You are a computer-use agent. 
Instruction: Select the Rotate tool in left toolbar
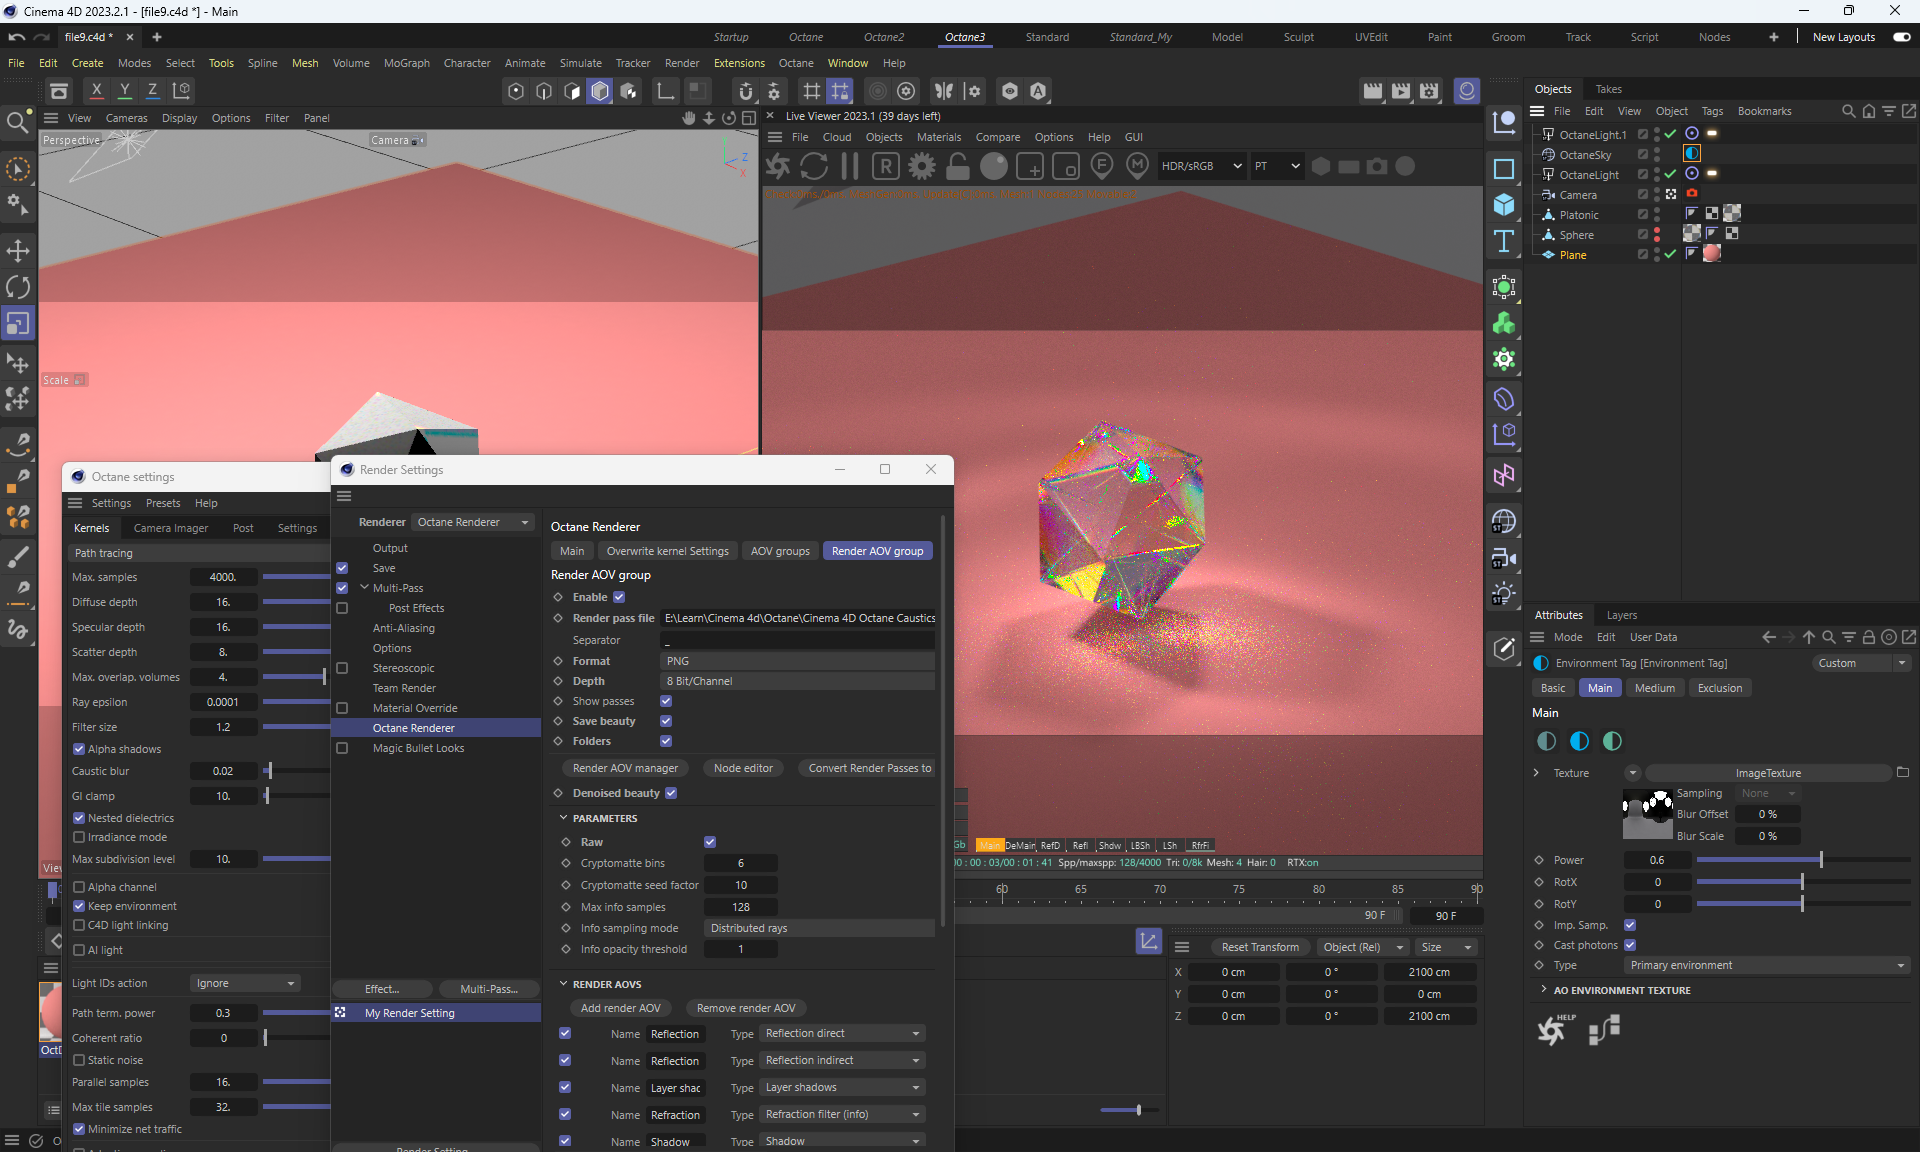[x=18, y=288]
